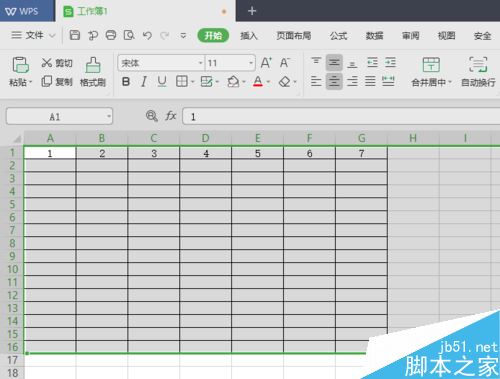Select column H header
The image size is (500, 379).
click(x=413, y=138)
